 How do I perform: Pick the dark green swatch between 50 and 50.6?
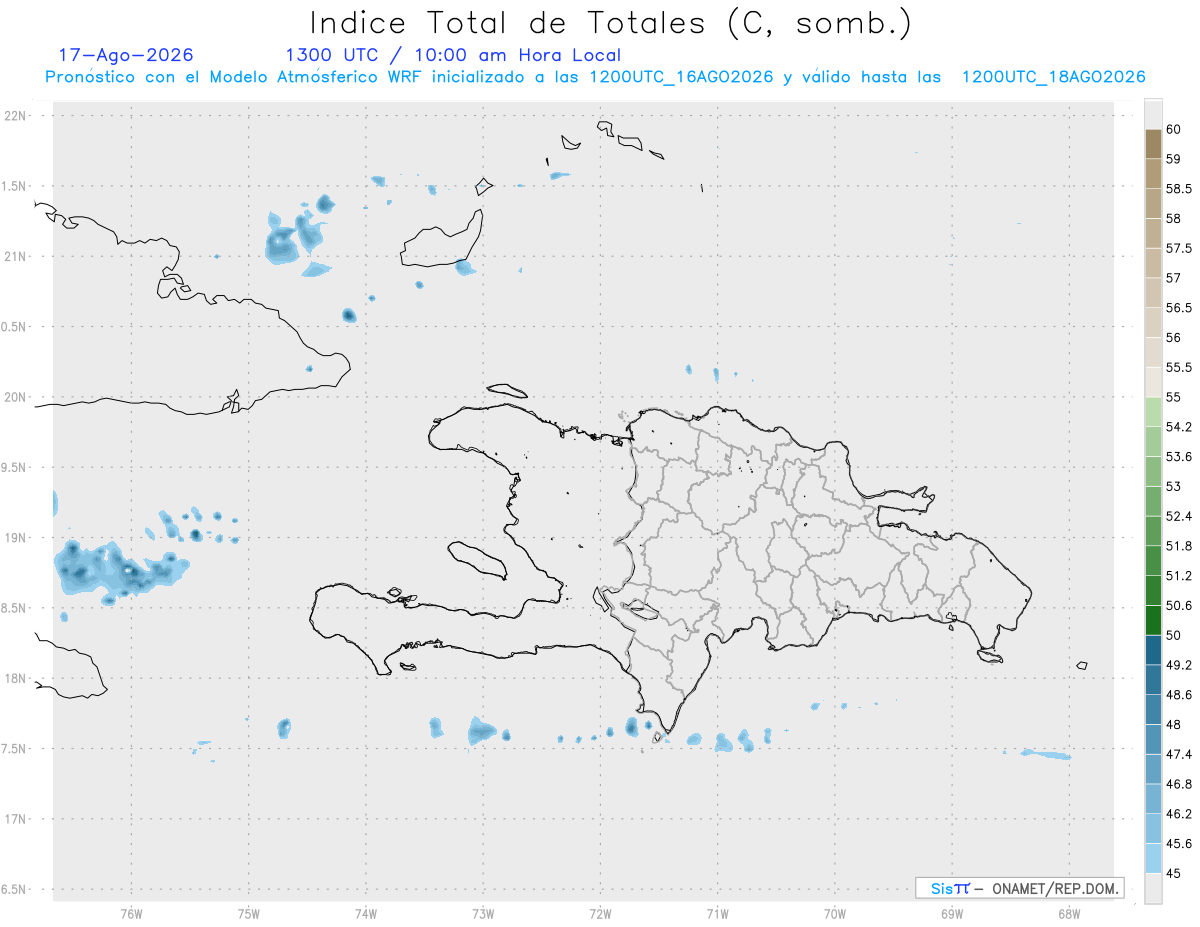(1153, 620)
